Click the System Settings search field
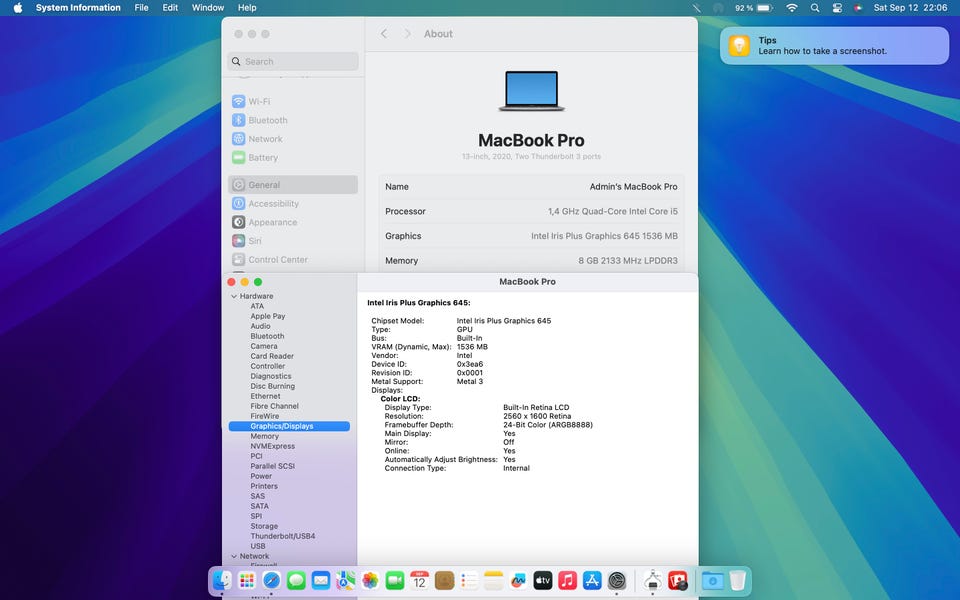Image resolution: width=960 pixels, height=600 pixels. coord(293,61)
